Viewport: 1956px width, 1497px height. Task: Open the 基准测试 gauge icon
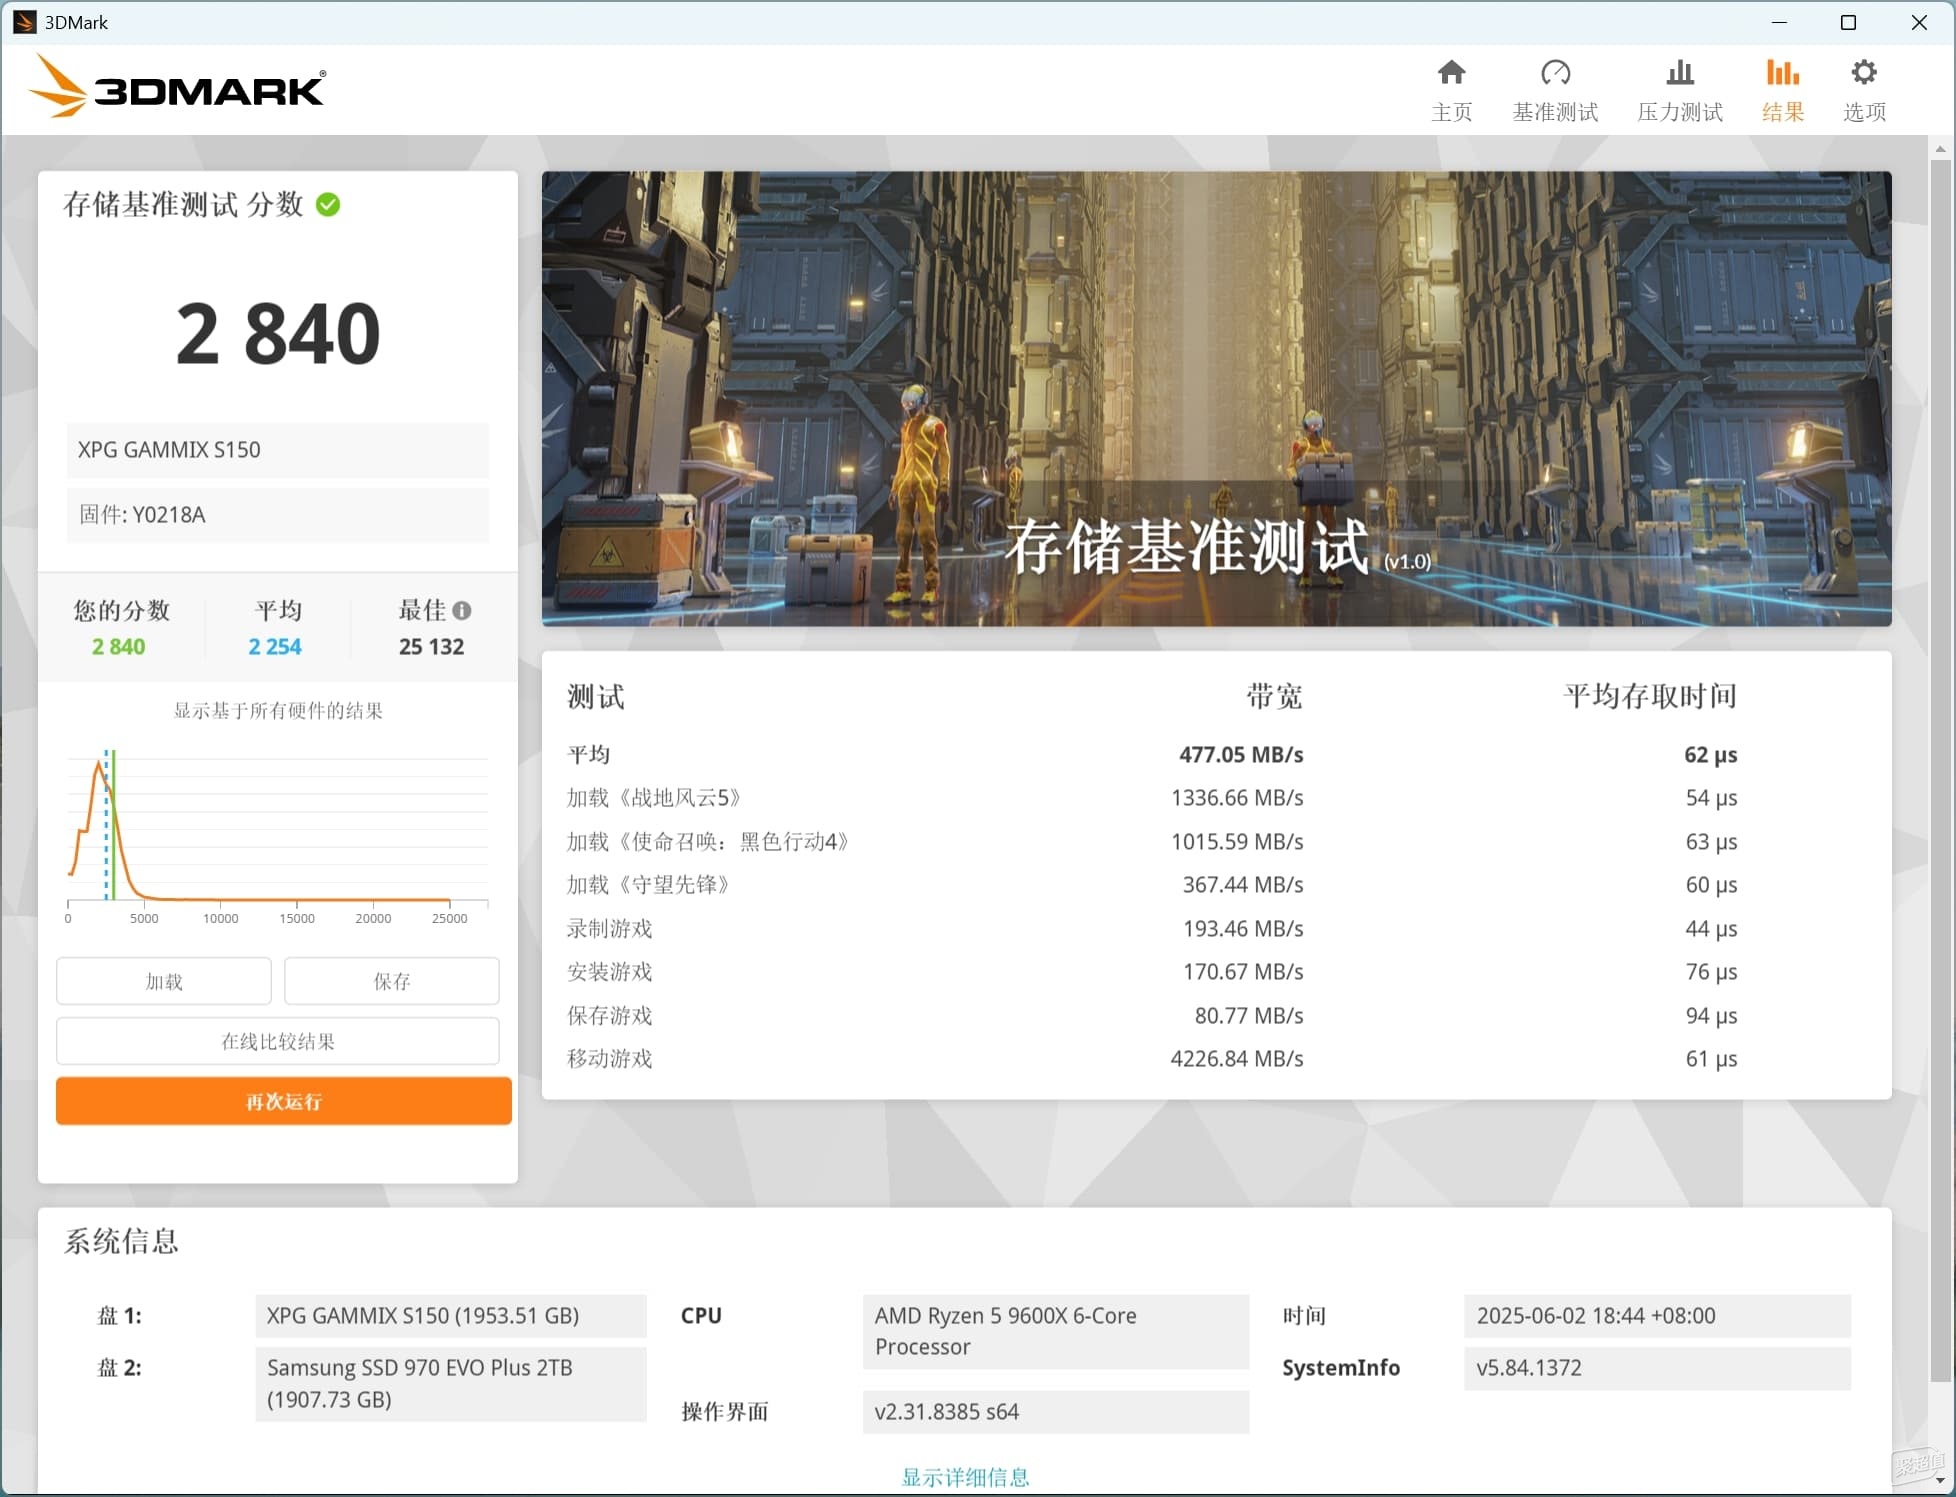[x=1555, y=72]
